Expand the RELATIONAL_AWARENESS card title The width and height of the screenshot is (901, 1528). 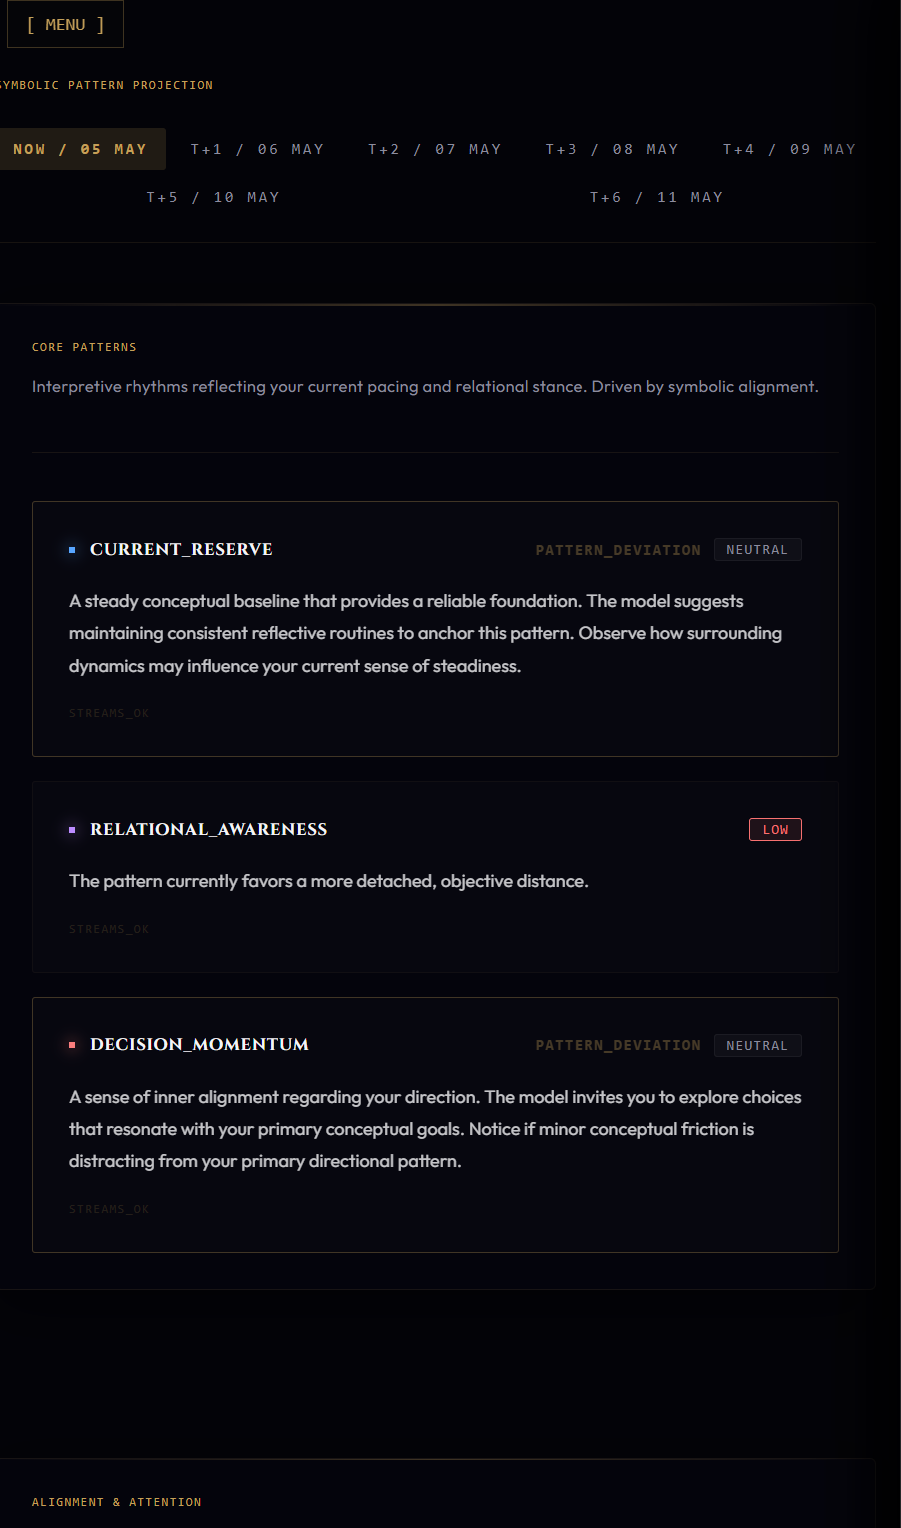point(209,829)
